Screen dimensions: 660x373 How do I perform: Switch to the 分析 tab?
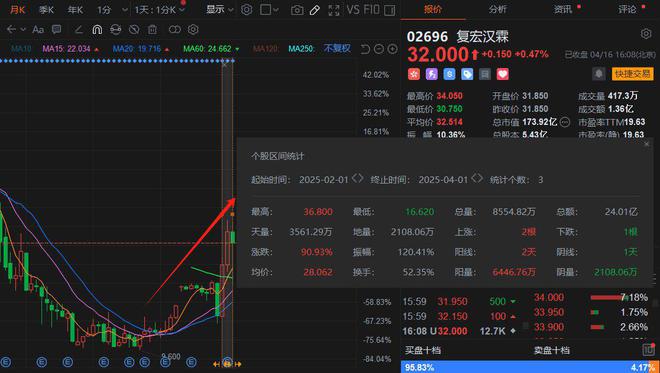(498, 9)
